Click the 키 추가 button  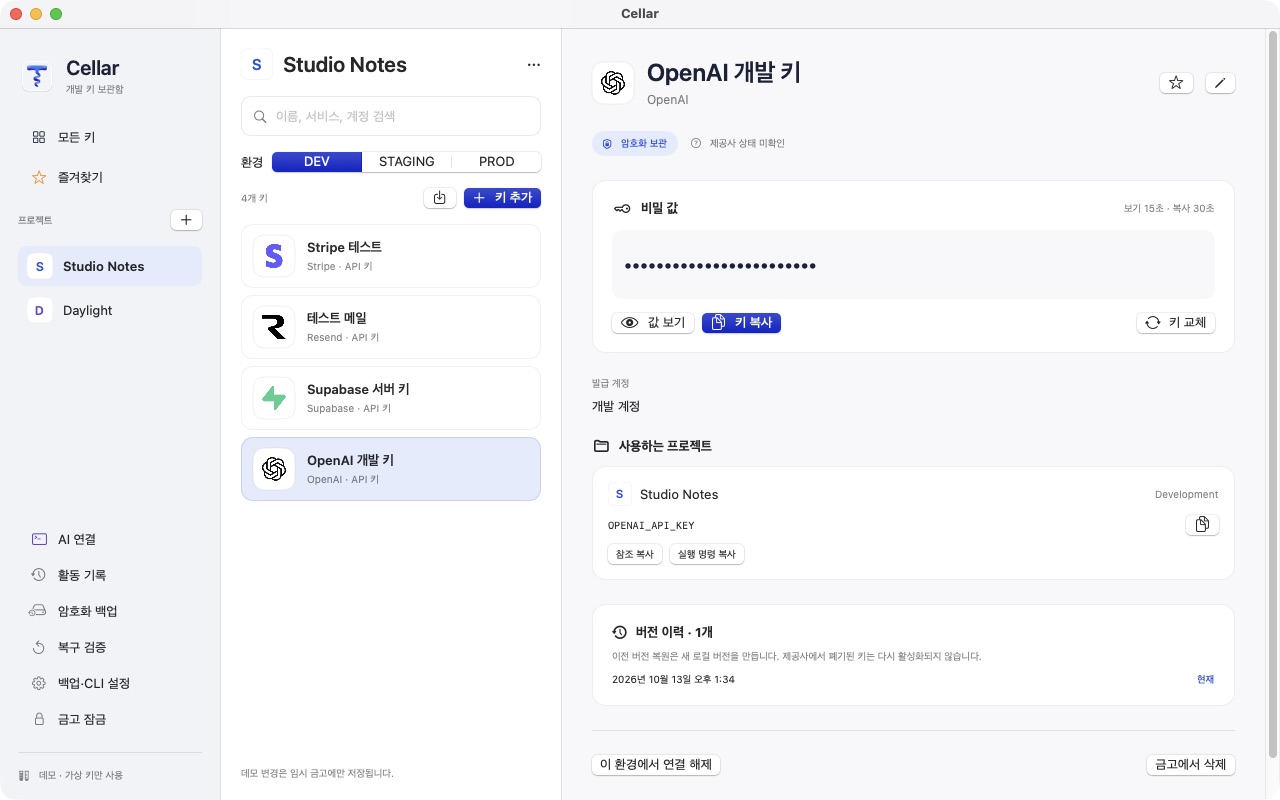502,198
